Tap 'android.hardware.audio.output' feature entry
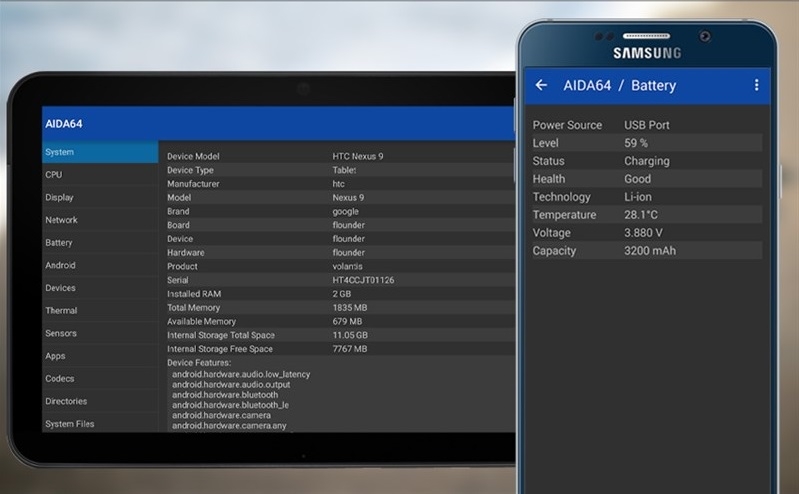 click(x=231, y=384)
